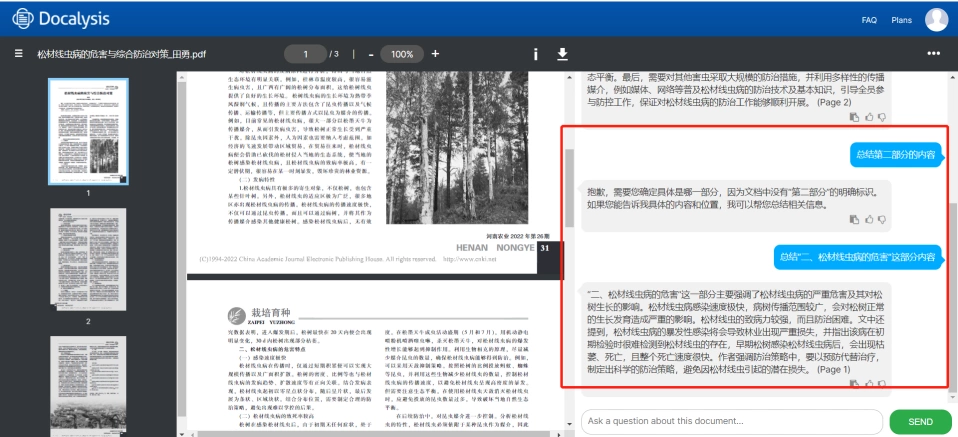Focus the ask a question input box

click(x=732, y=421)
